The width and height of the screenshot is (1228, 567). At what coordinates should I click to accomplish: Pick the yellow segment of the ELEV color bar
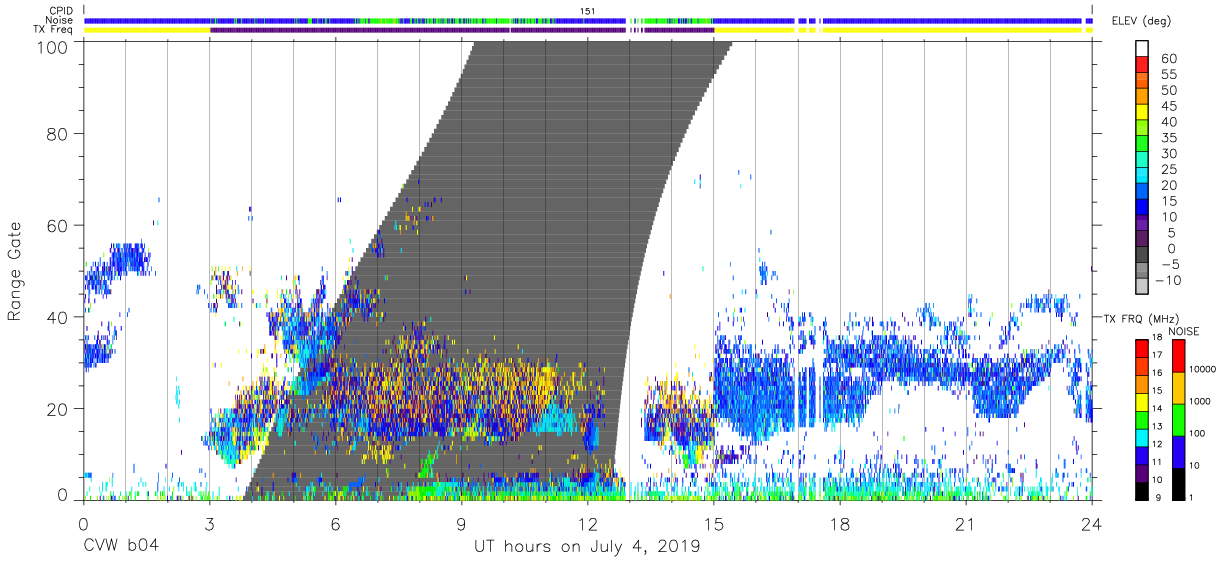point(1141,112)
